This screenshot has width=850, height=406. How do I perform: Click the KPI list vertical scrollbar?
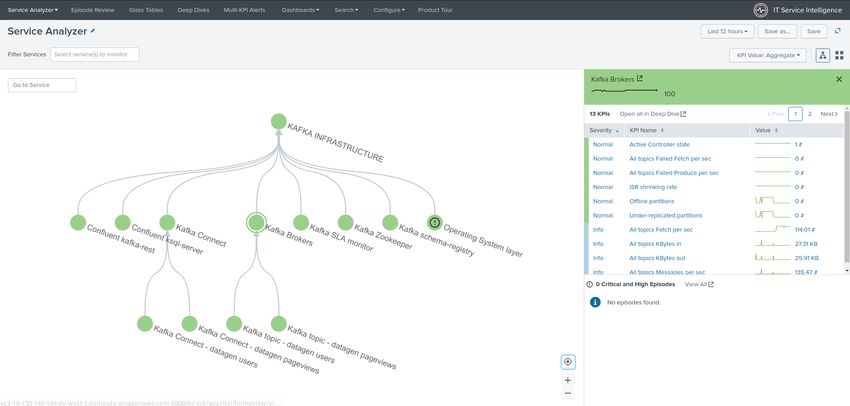click(x=847, y=187)
